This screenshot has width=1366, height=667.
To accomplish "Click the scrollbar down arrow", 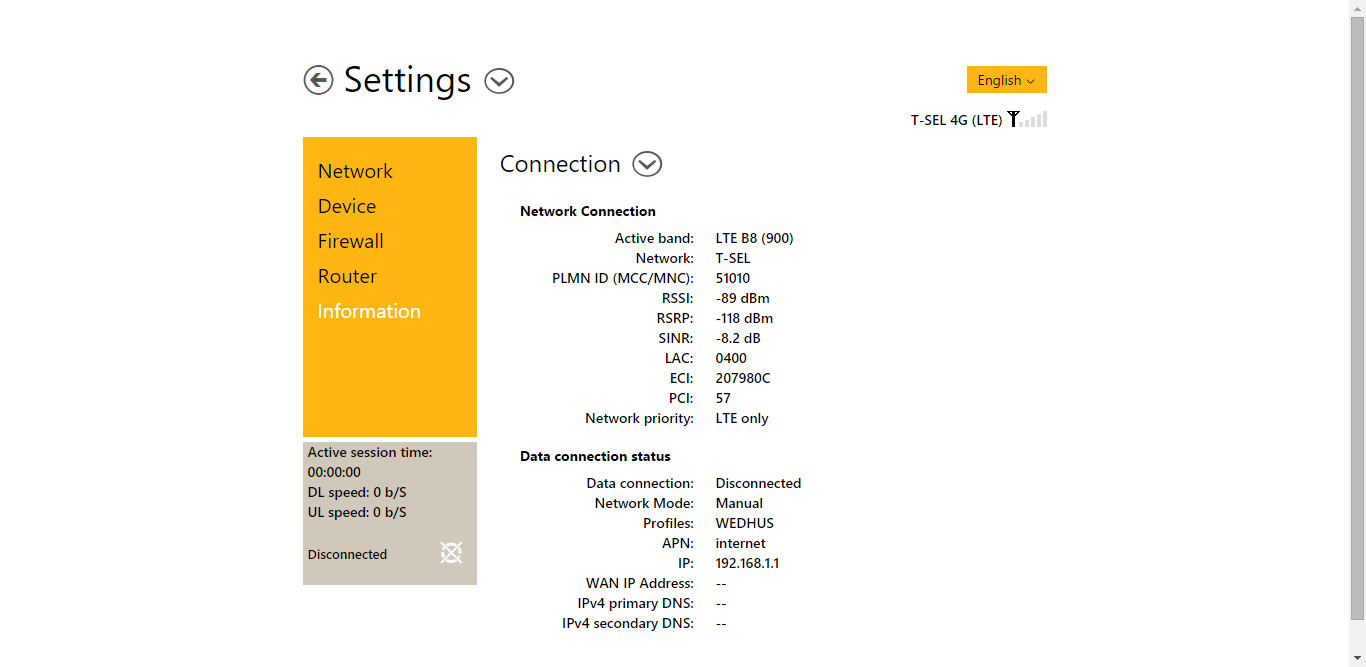I will click(x=1357, y=659).
